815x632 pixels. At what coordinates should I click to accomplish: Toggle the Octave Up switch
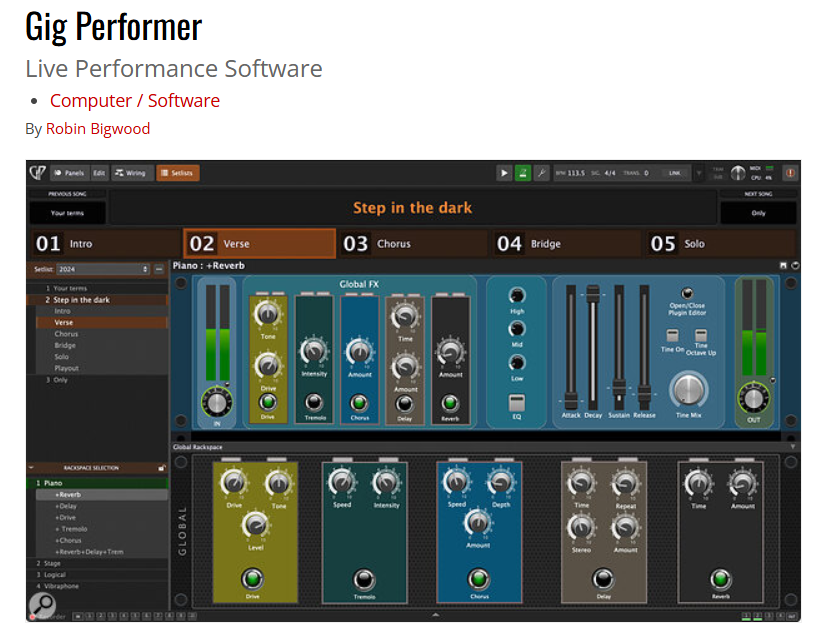pos(700,335)
